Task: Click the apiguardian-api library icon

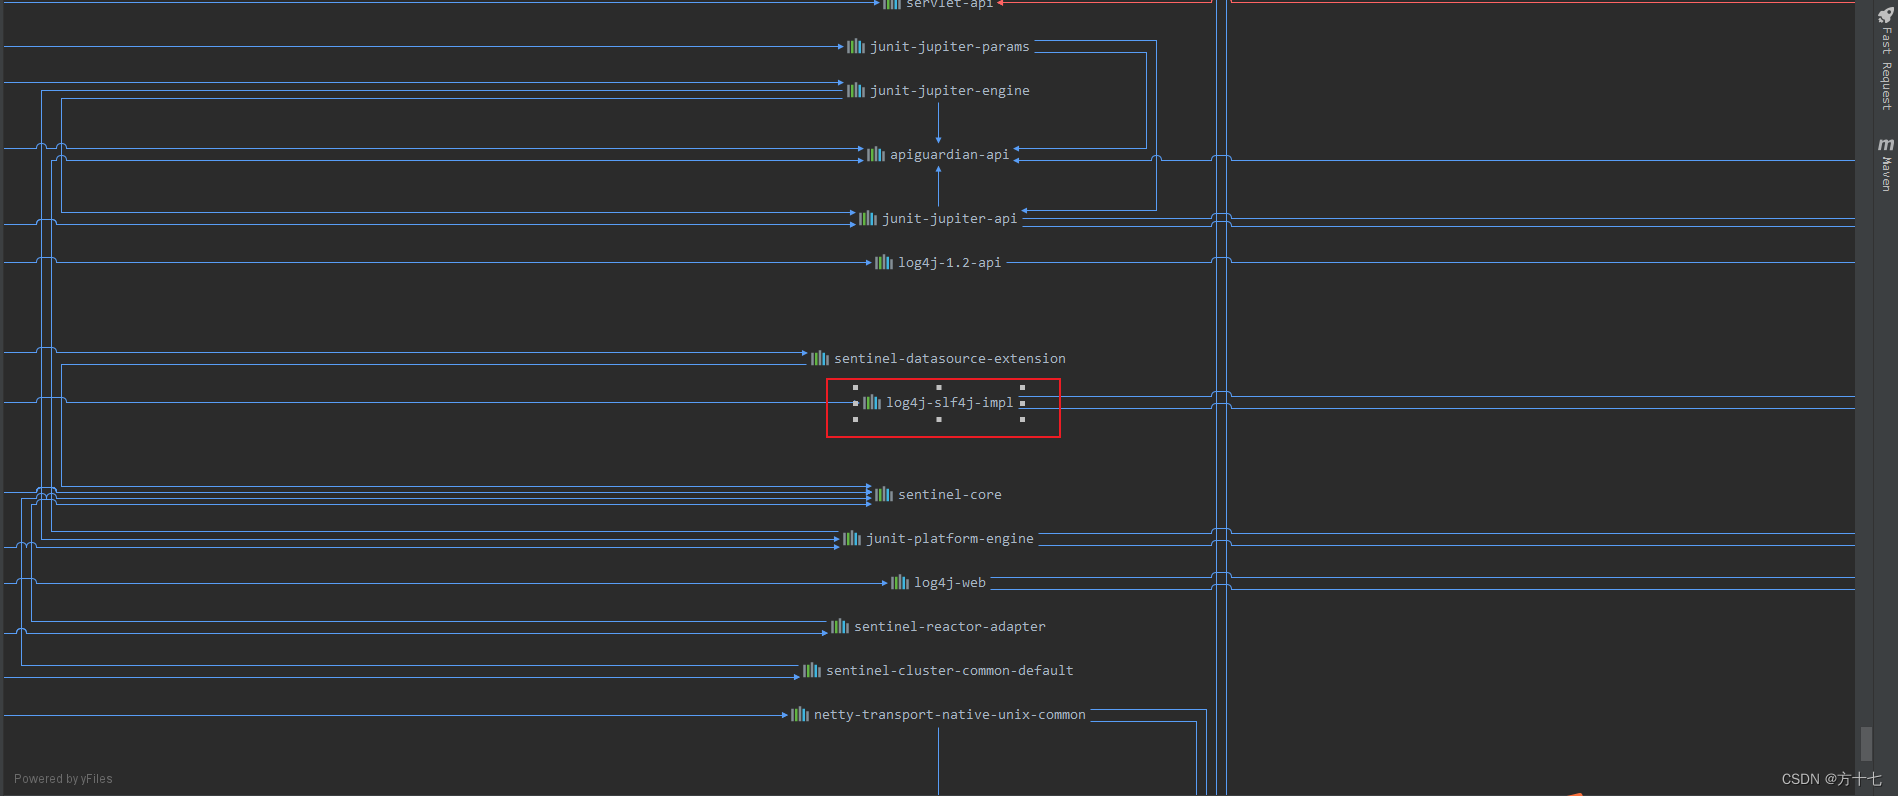Action: [876, 154]
